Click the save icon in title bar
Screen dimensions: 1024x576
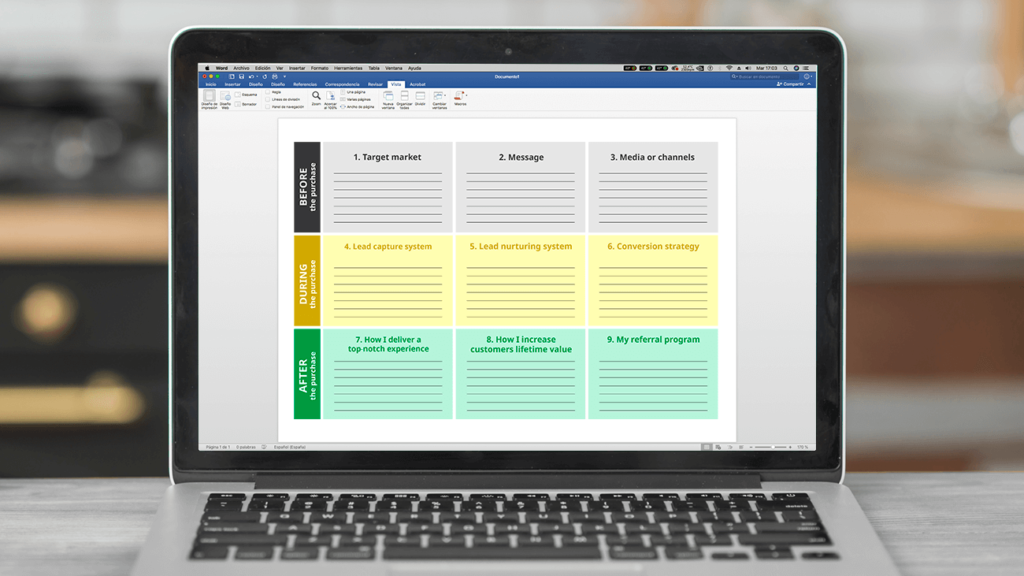(241, 76)
